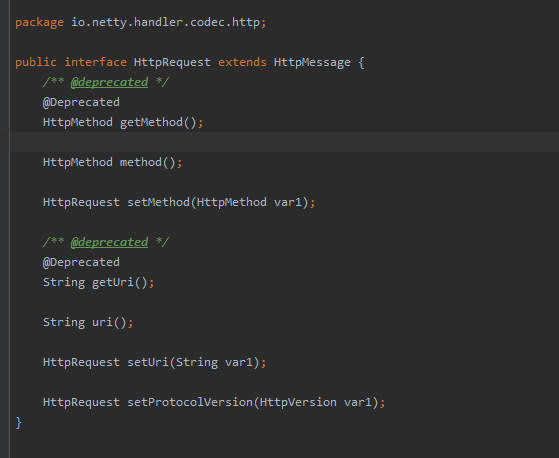Click the @deprecated javadoc tag above getMethod
The width and height of the screenshot is (559, 458).
tap(109, 82)
